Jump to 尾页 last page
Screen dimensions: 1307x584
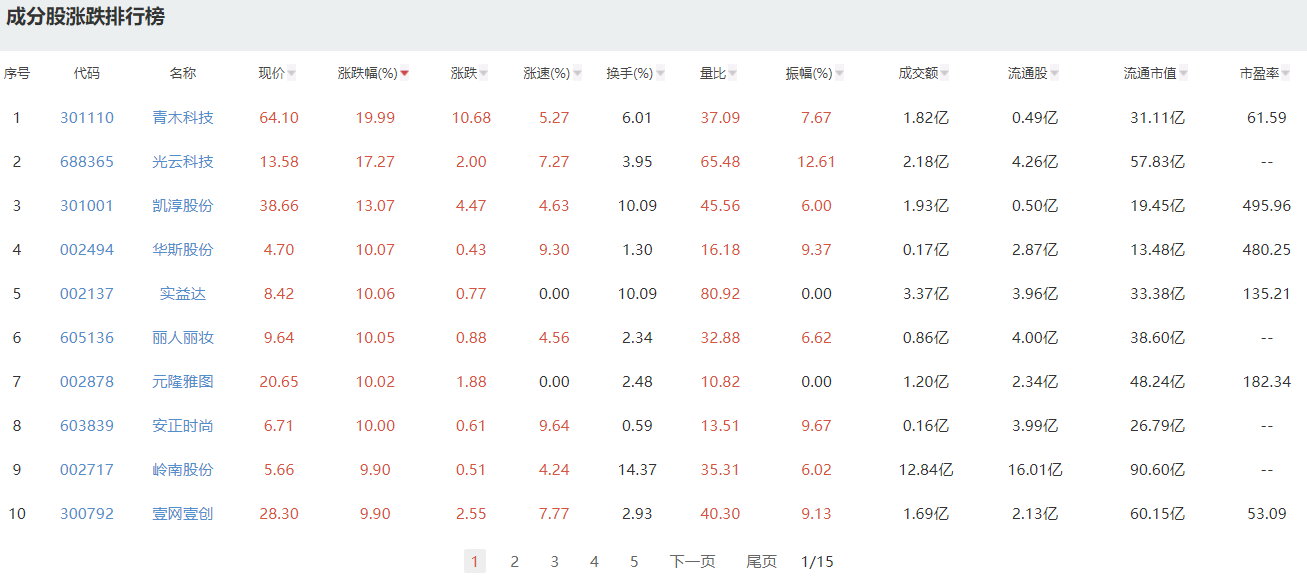[x=762, y=562]
